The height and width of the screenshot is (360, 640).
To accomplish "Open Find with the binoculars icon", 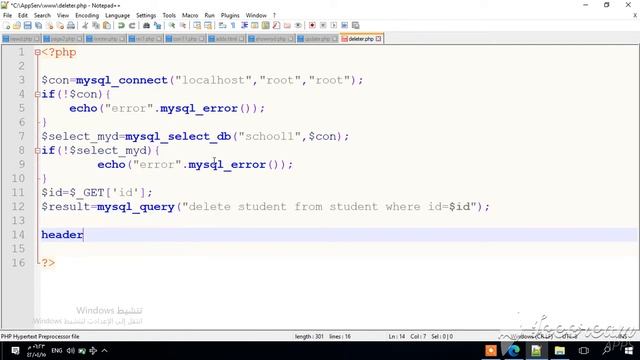I will (146, 25).
